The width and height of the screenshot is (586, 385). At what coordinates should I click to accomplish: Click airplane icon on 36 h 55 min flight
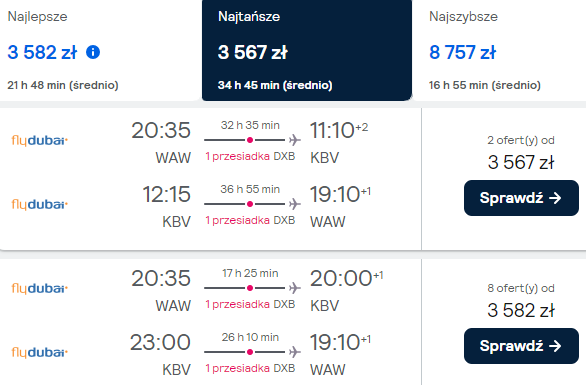coord(294,204)
